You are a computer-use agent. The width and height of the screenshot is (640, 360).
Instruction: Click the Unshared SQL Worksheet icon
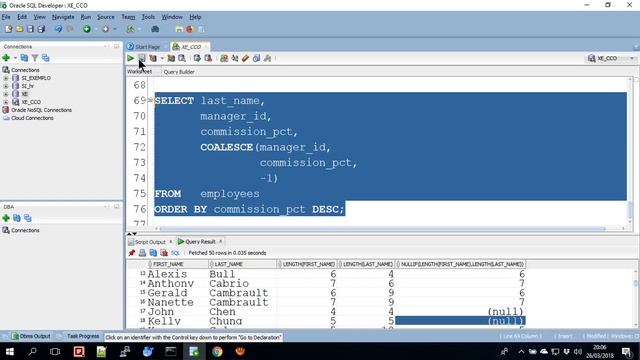224,58
